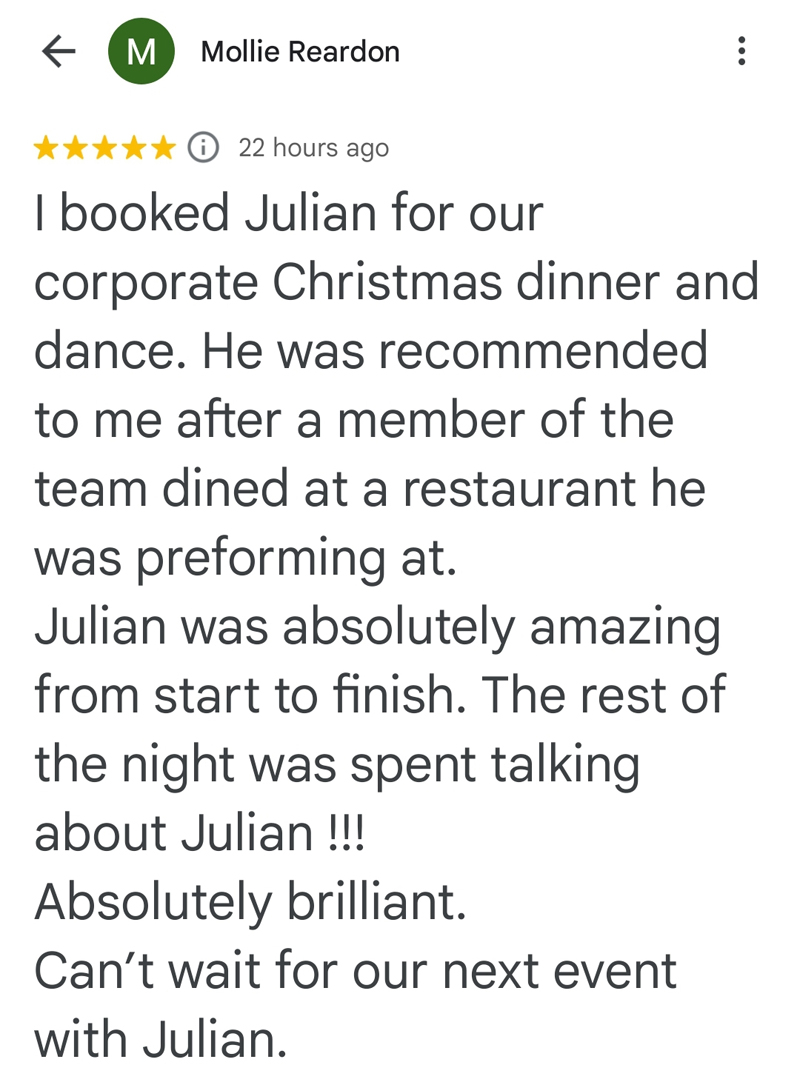Click the "Julian was absolutely amazing" line
The height and width of the screenshot is (1085, 800).
[x=377, y=628]
